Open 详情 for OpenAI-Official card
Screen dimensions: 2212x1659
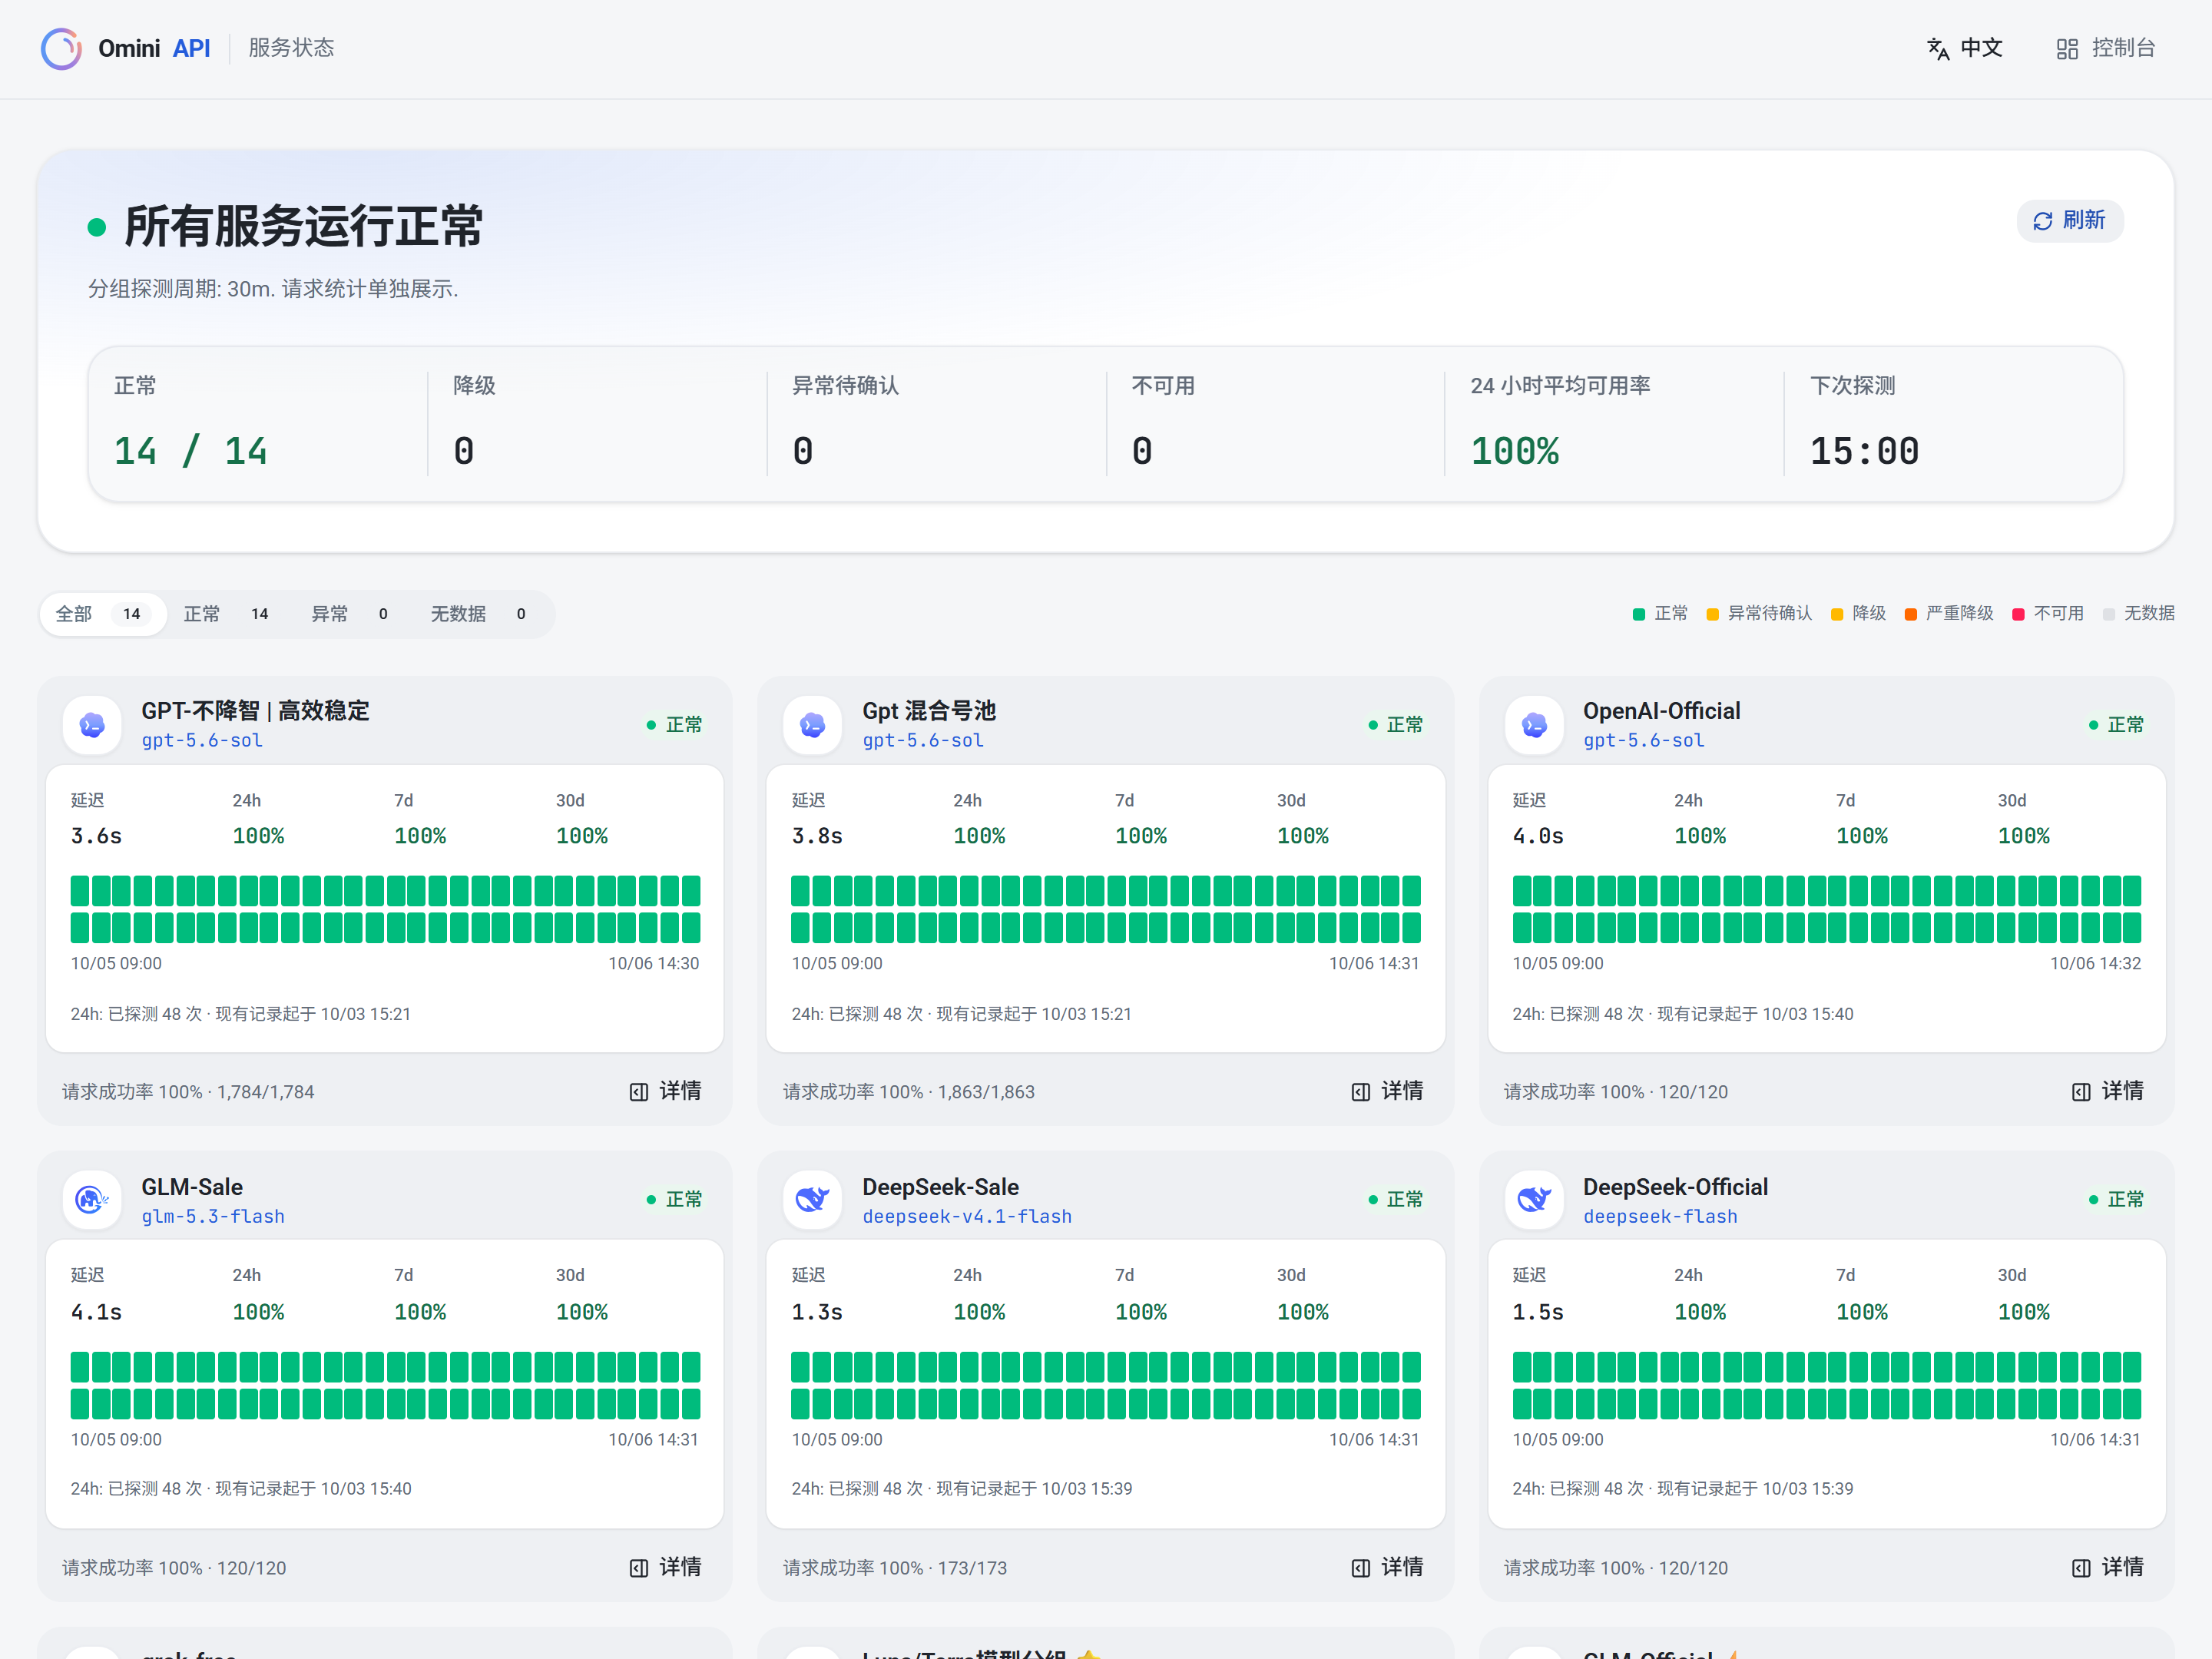tap(2108, 1092)
